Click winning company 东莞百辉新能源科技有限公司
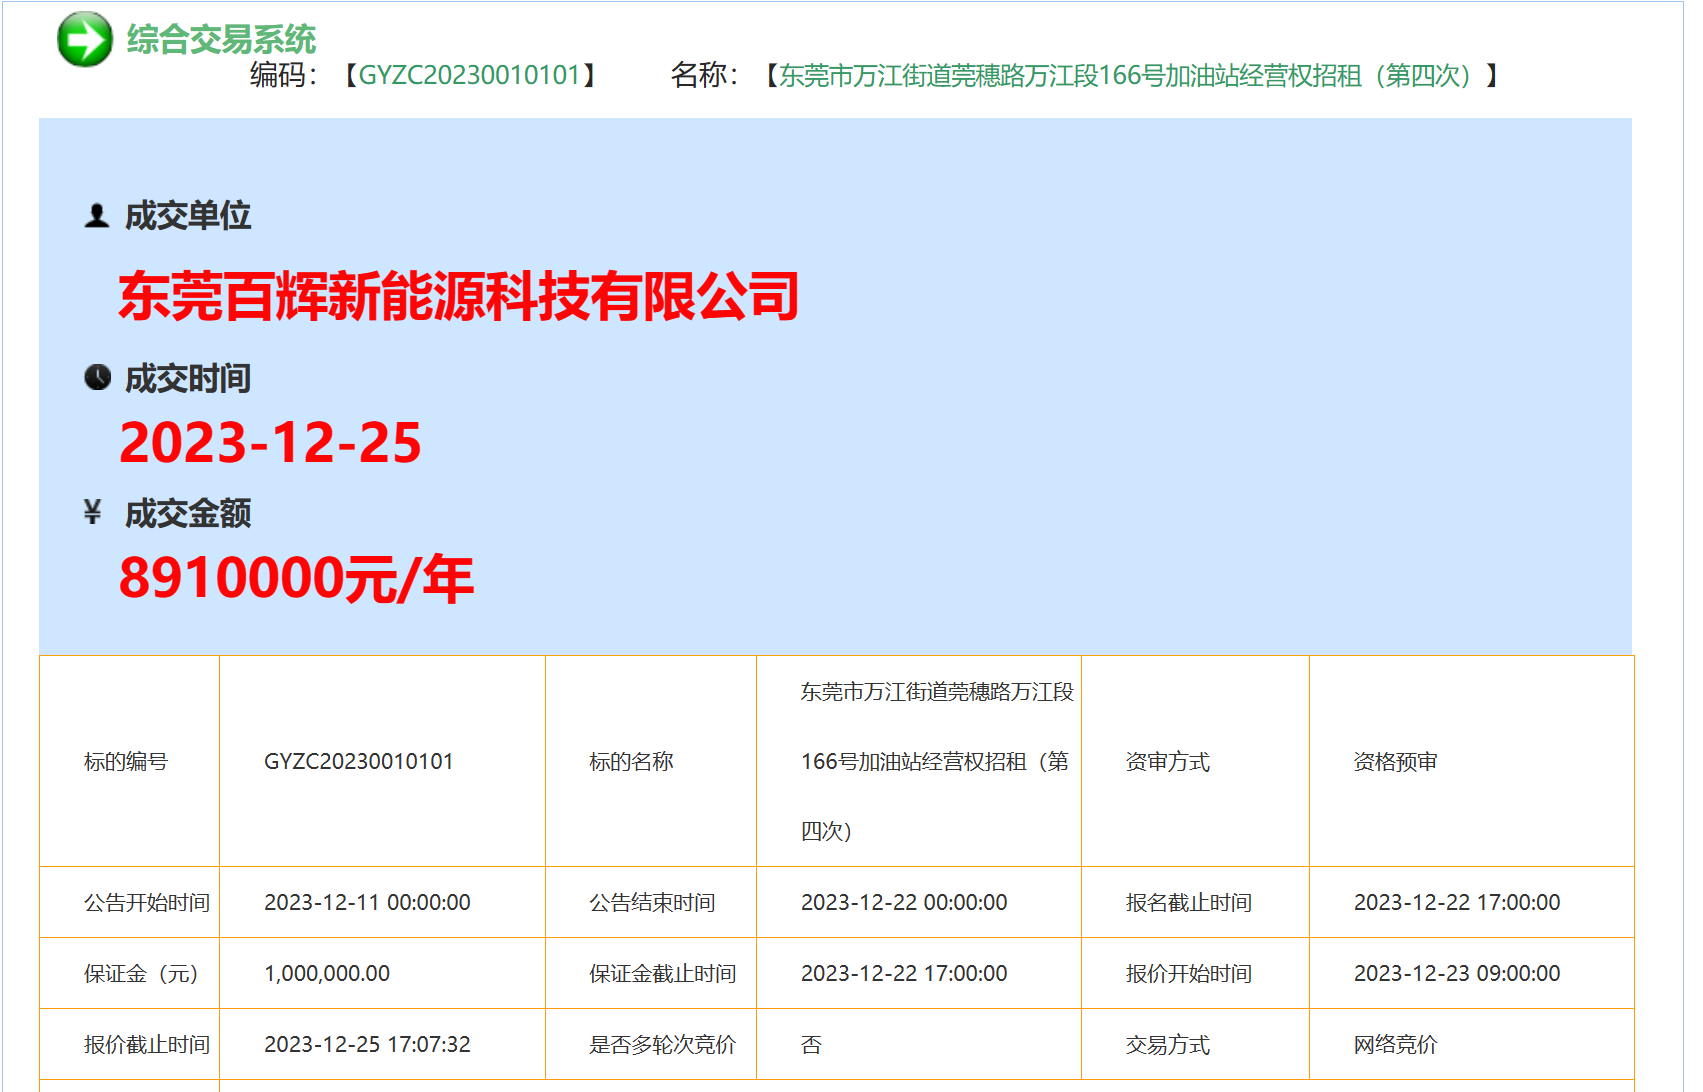 coord(459,296)
